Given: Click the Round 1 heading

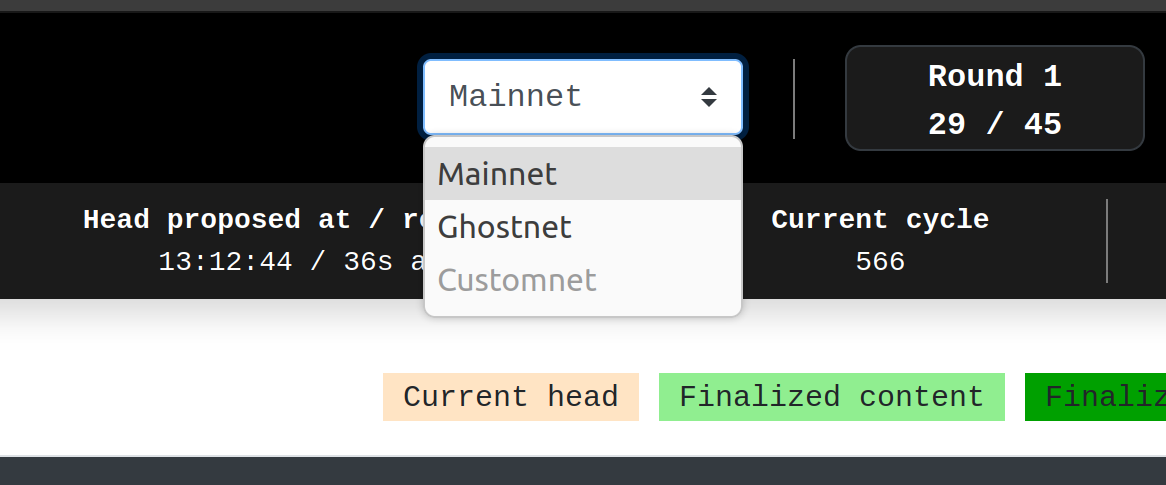Looking at the screenshot, I should (994, 77).
